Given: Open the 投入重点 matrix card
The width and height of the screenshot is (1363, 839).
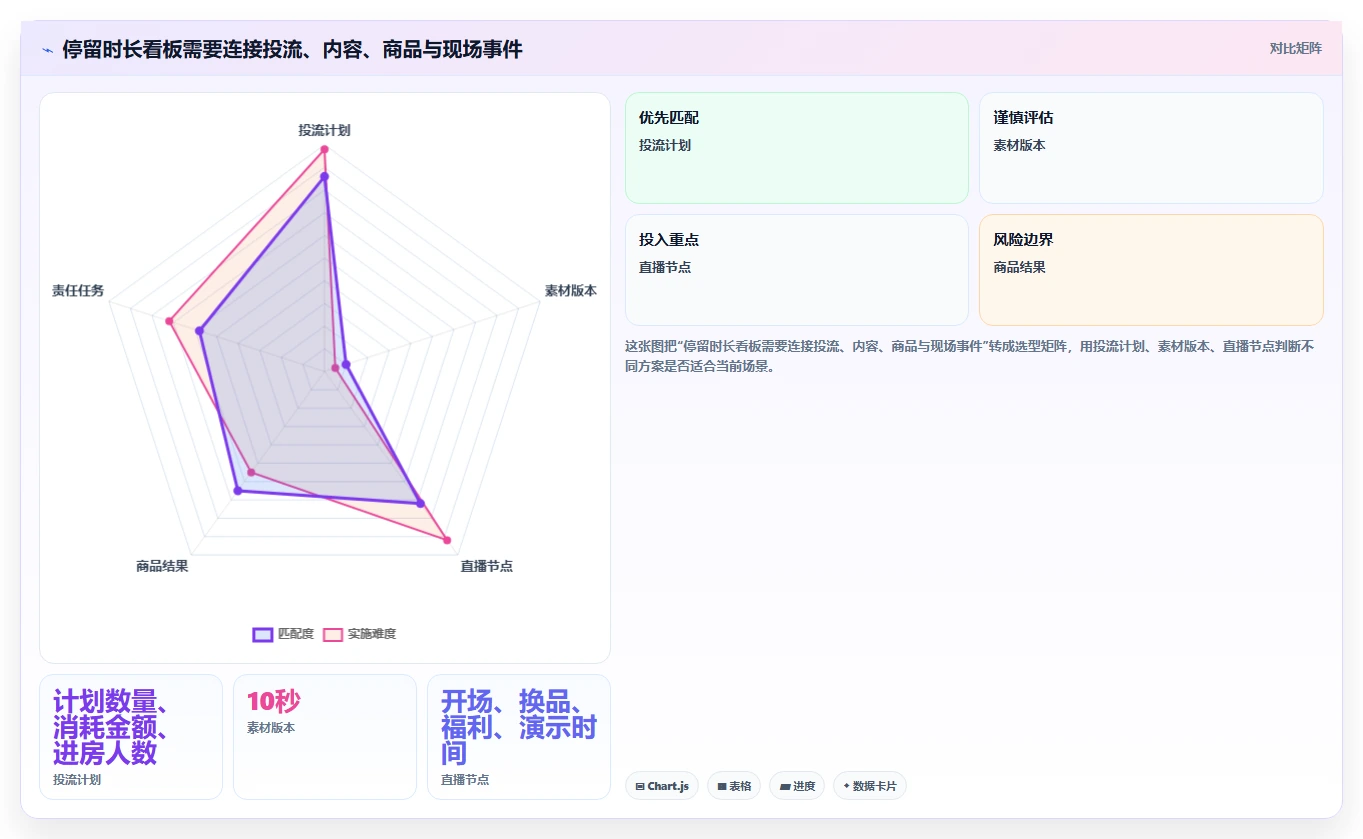Looking at the screenshot, I should click(x=797, y=270).
